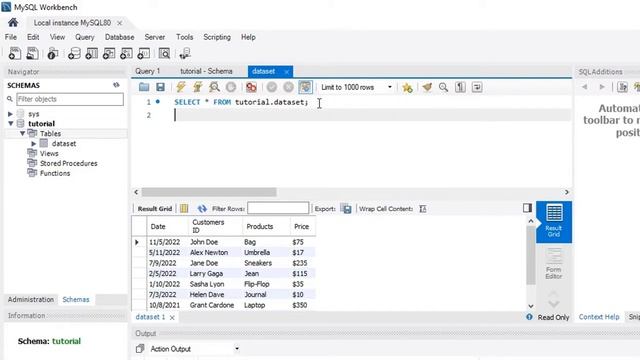Open the Query menu
Viewport: 640px width, 360px height.
tap(84, 37)
